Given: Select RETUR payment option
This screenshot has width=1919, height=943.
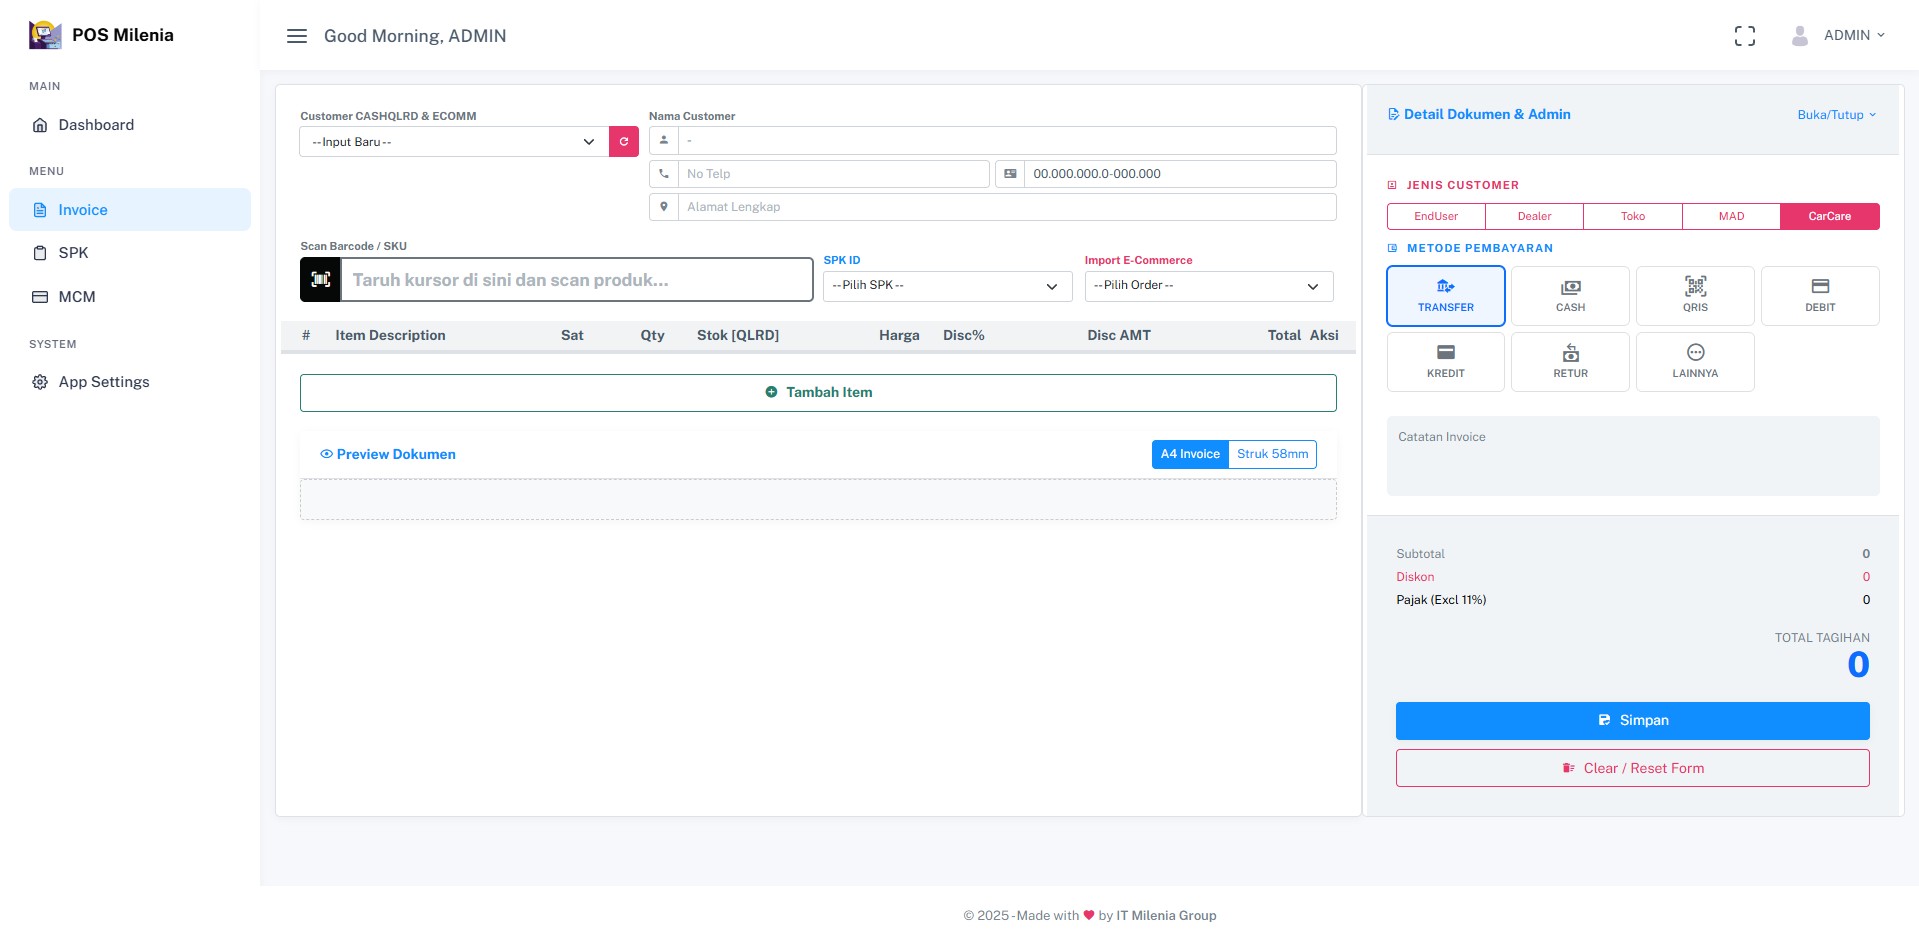Looking at the screenshot, I should [1569, 362].
